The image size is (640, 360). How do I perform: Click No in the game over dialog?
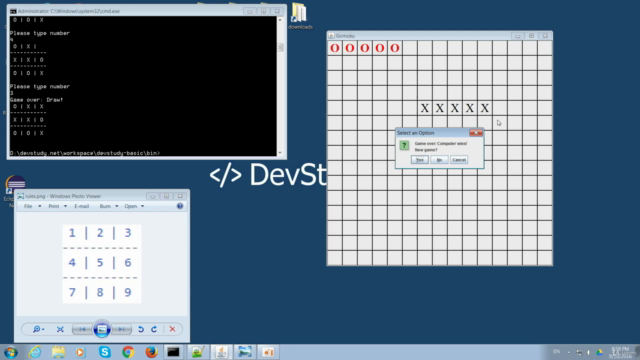(439, 160)
